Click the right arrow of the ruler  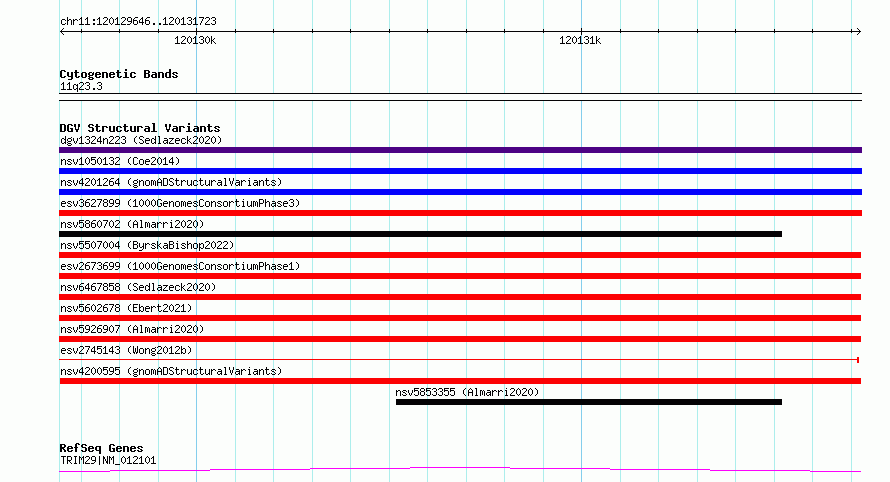(858, 32)
